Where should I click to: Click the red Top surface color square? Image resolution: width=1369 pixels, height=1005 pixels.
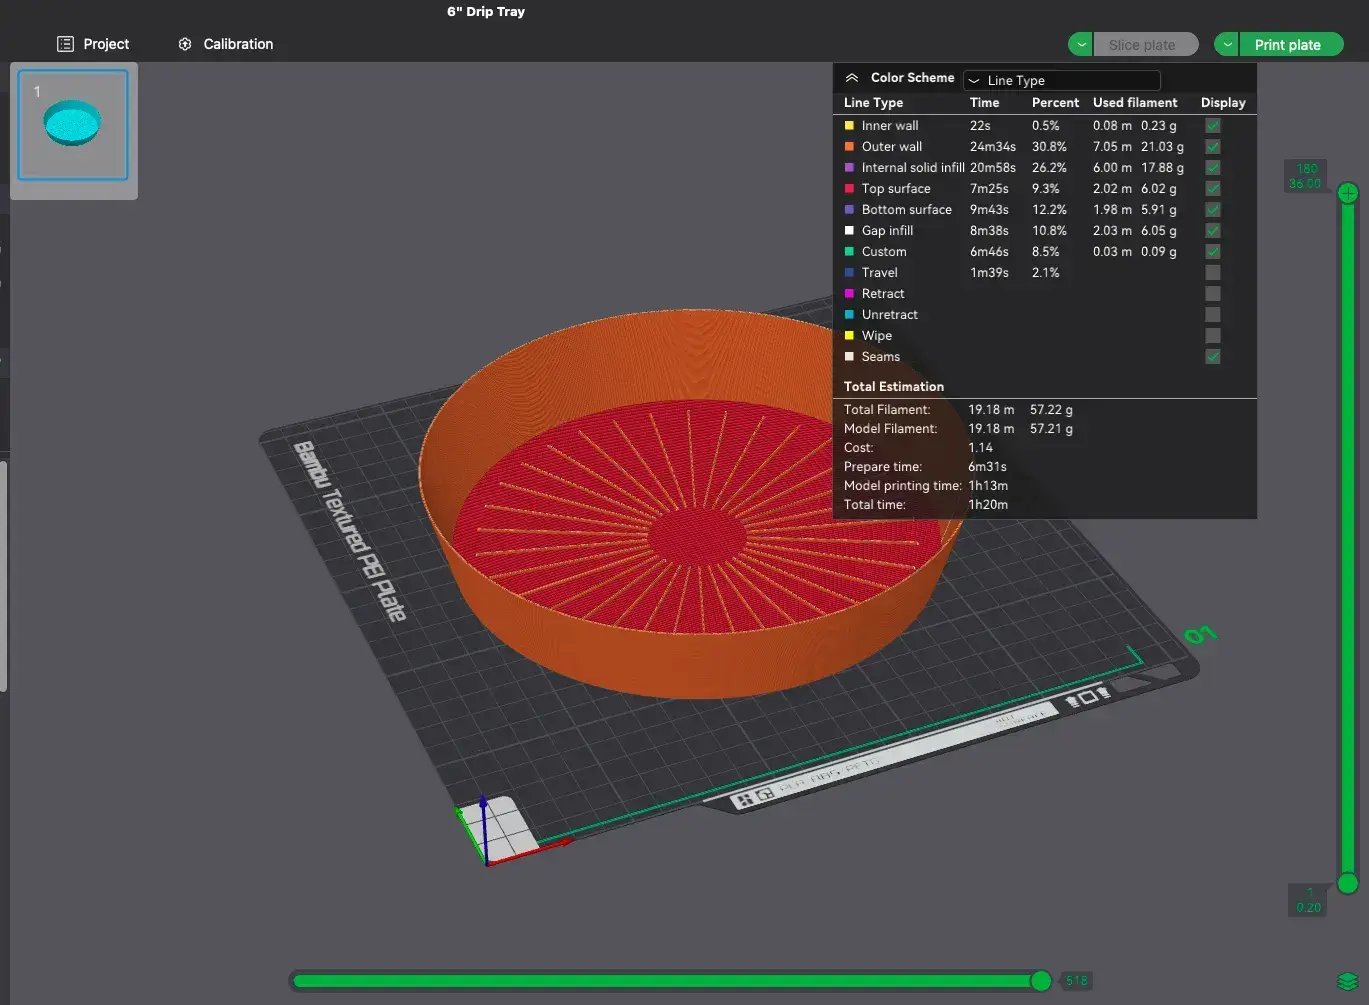coord(849,189)
